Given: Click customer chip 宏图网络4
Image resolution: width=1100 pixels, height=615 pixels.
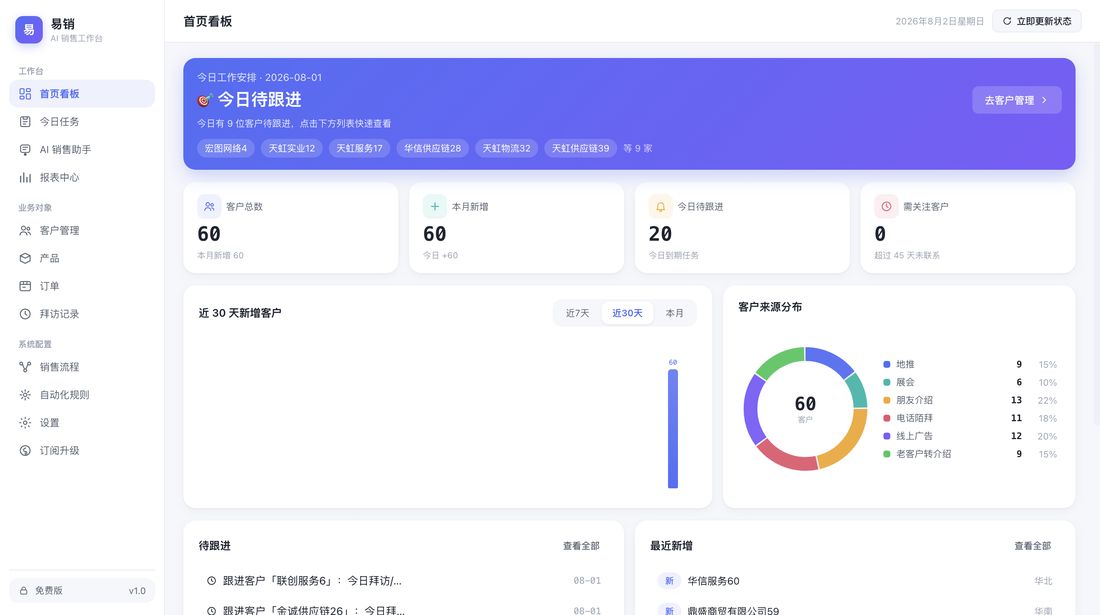Looking at the screenshot, I should tap(226, 148).
